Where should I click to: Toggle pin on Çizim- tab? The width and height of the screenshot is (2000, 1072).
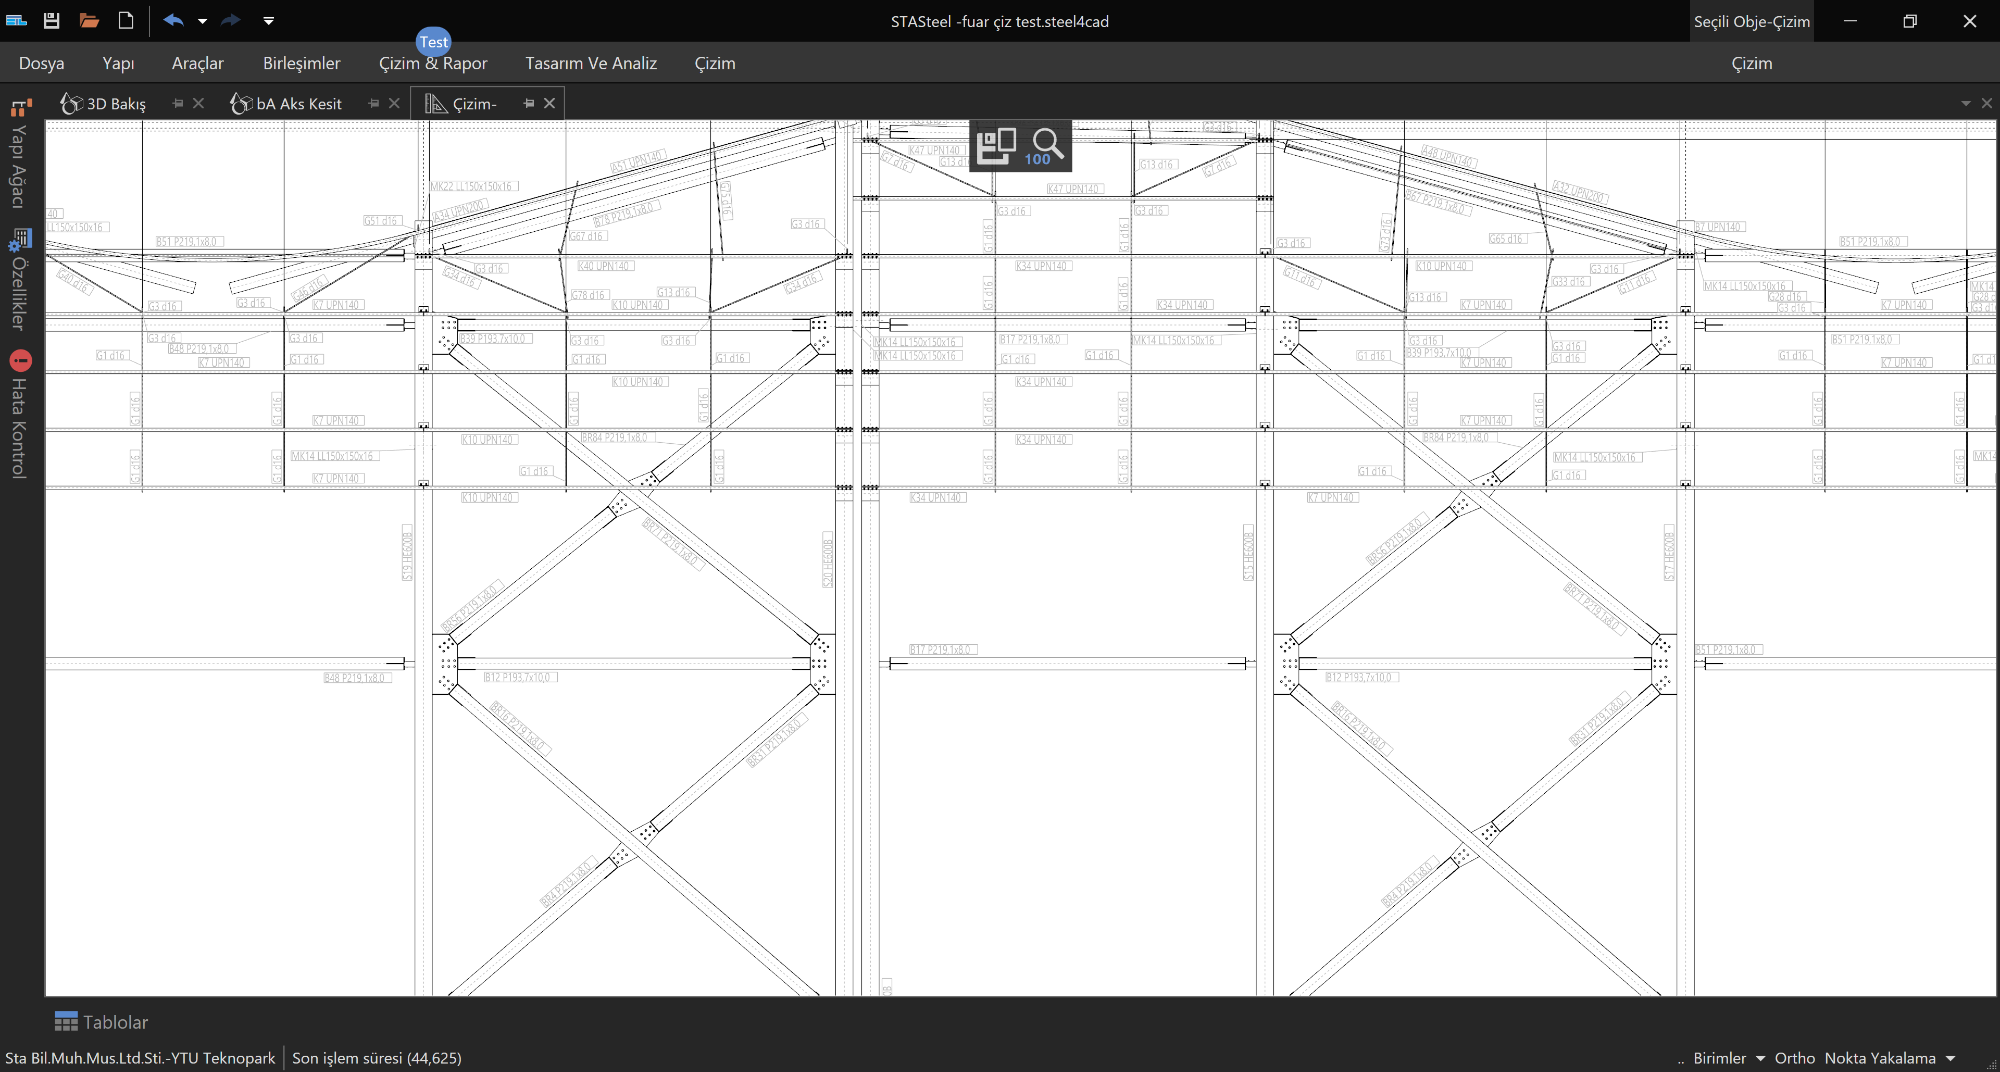pyautogui.click(x=529, y=103)
